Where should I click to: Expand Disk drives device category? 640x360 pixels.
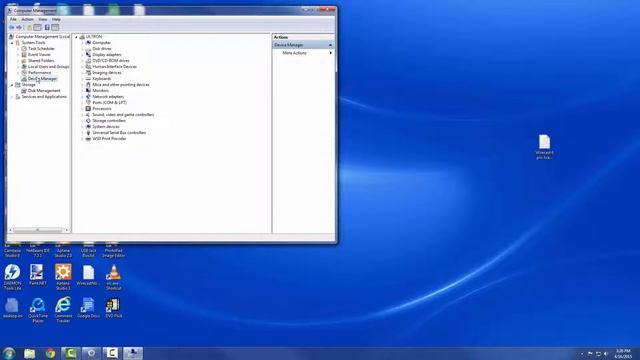82,49
